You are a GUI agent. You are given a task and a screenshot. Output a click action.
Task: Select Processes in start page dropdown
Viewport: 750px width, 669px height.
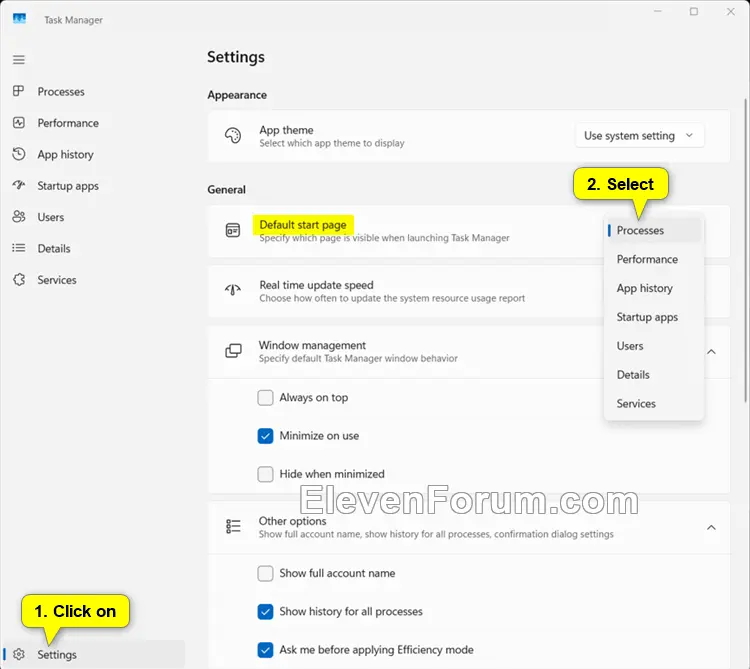pos(654,230)
